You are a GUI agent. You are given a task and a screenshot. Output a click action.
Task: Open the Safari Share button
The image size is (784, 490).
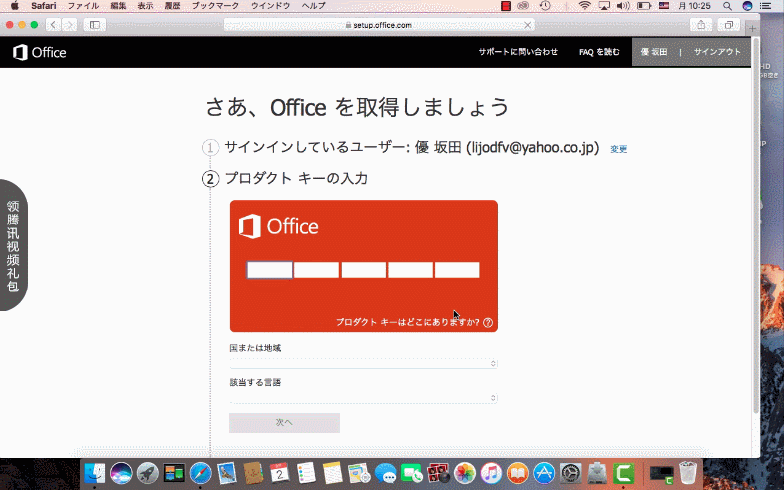click(x=701, y=24)
